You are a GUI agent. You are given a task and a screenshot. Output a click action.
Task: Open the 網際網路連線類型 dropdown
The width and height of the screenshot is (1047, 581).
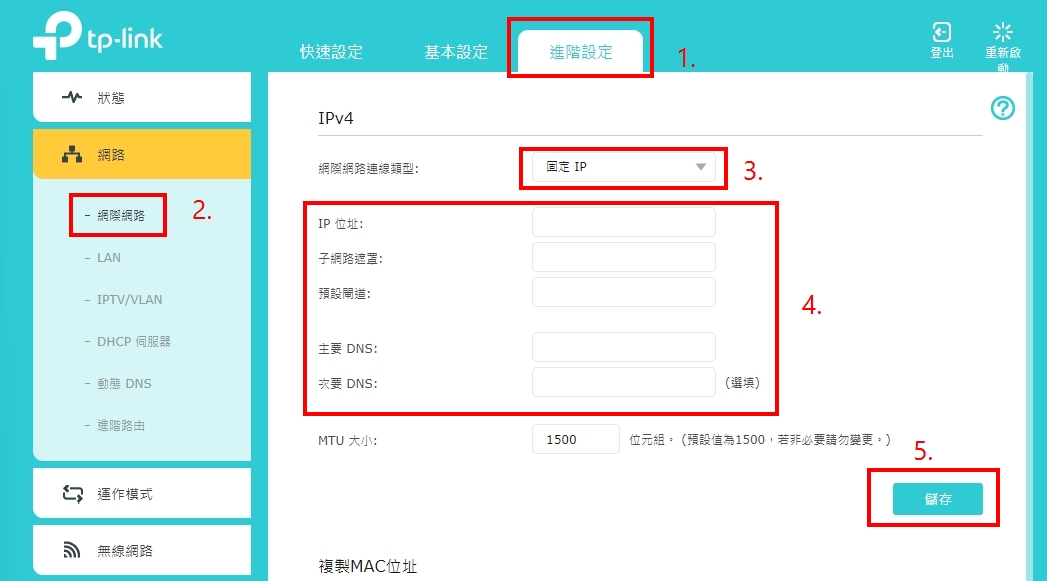[x=620, y=167]
